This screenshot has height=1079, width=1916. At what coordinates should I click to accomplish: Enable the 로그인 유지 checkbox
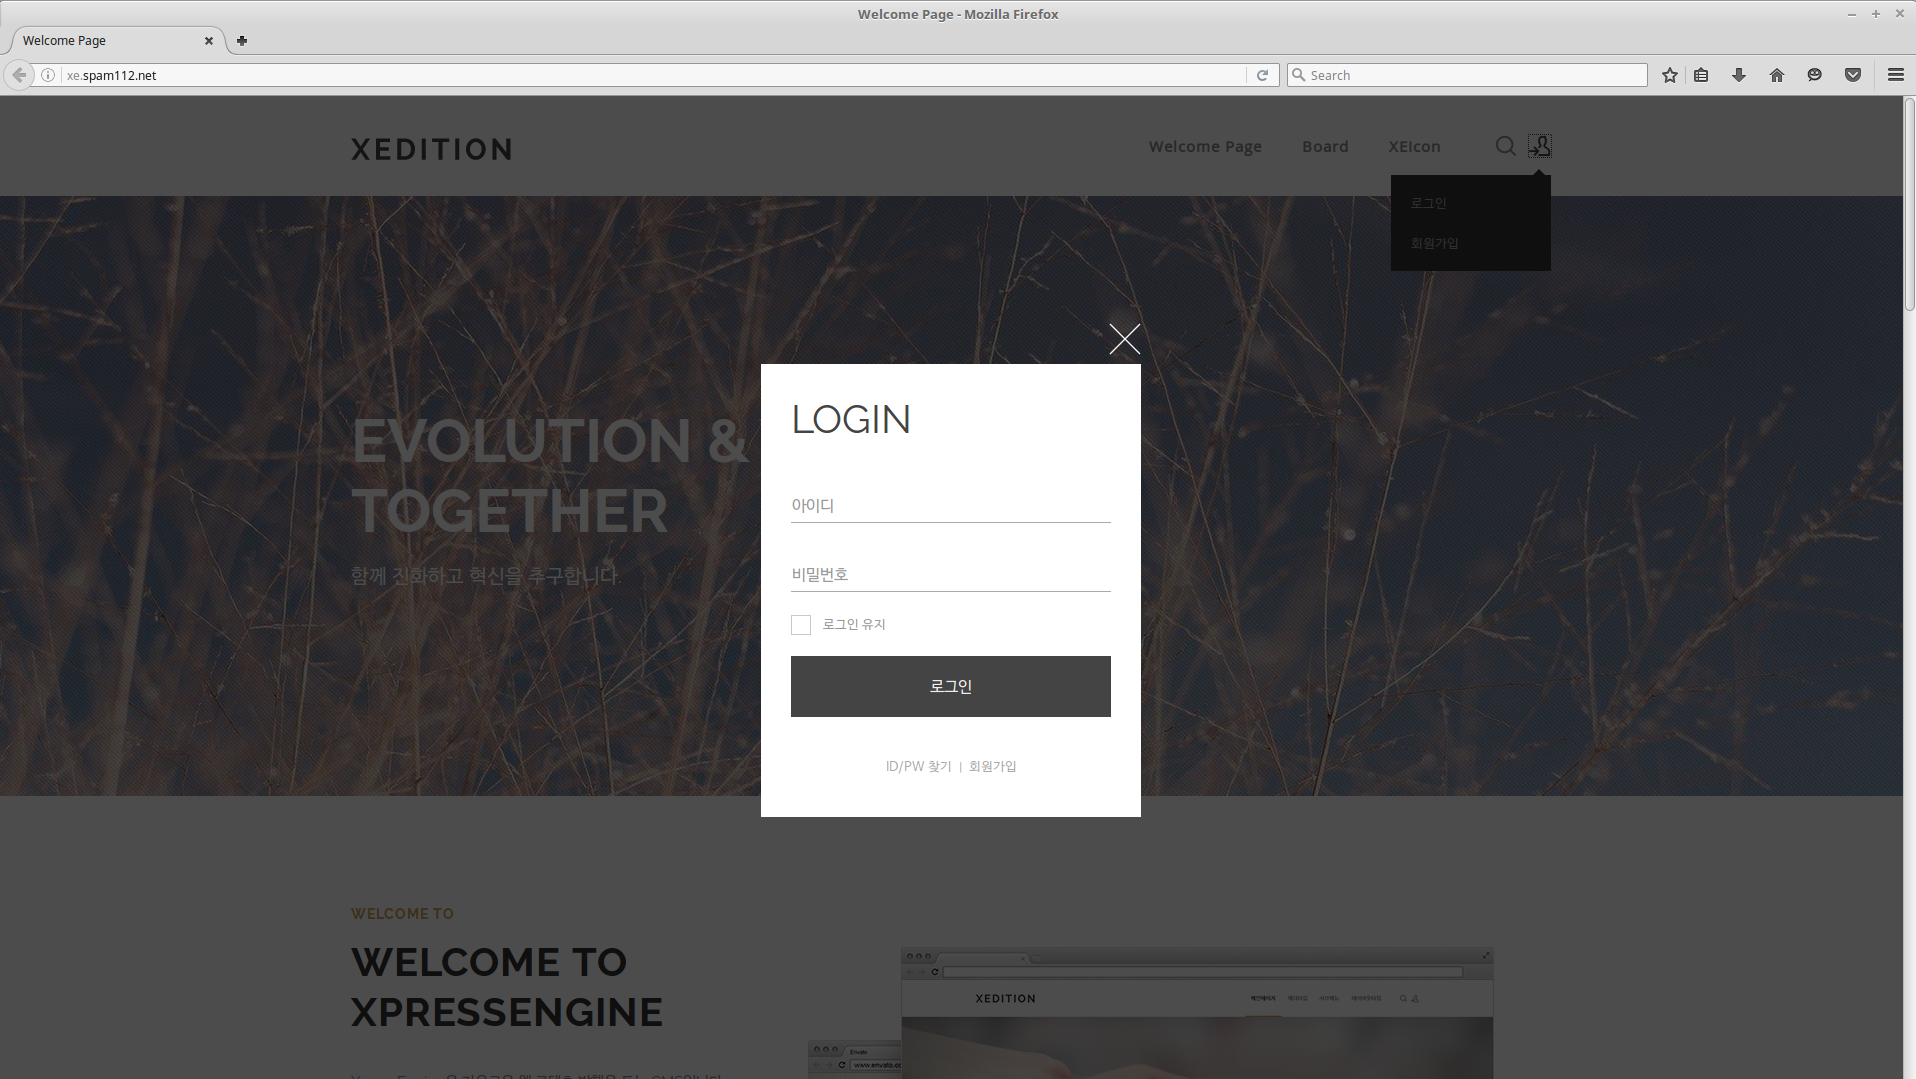tap(801, 625)
